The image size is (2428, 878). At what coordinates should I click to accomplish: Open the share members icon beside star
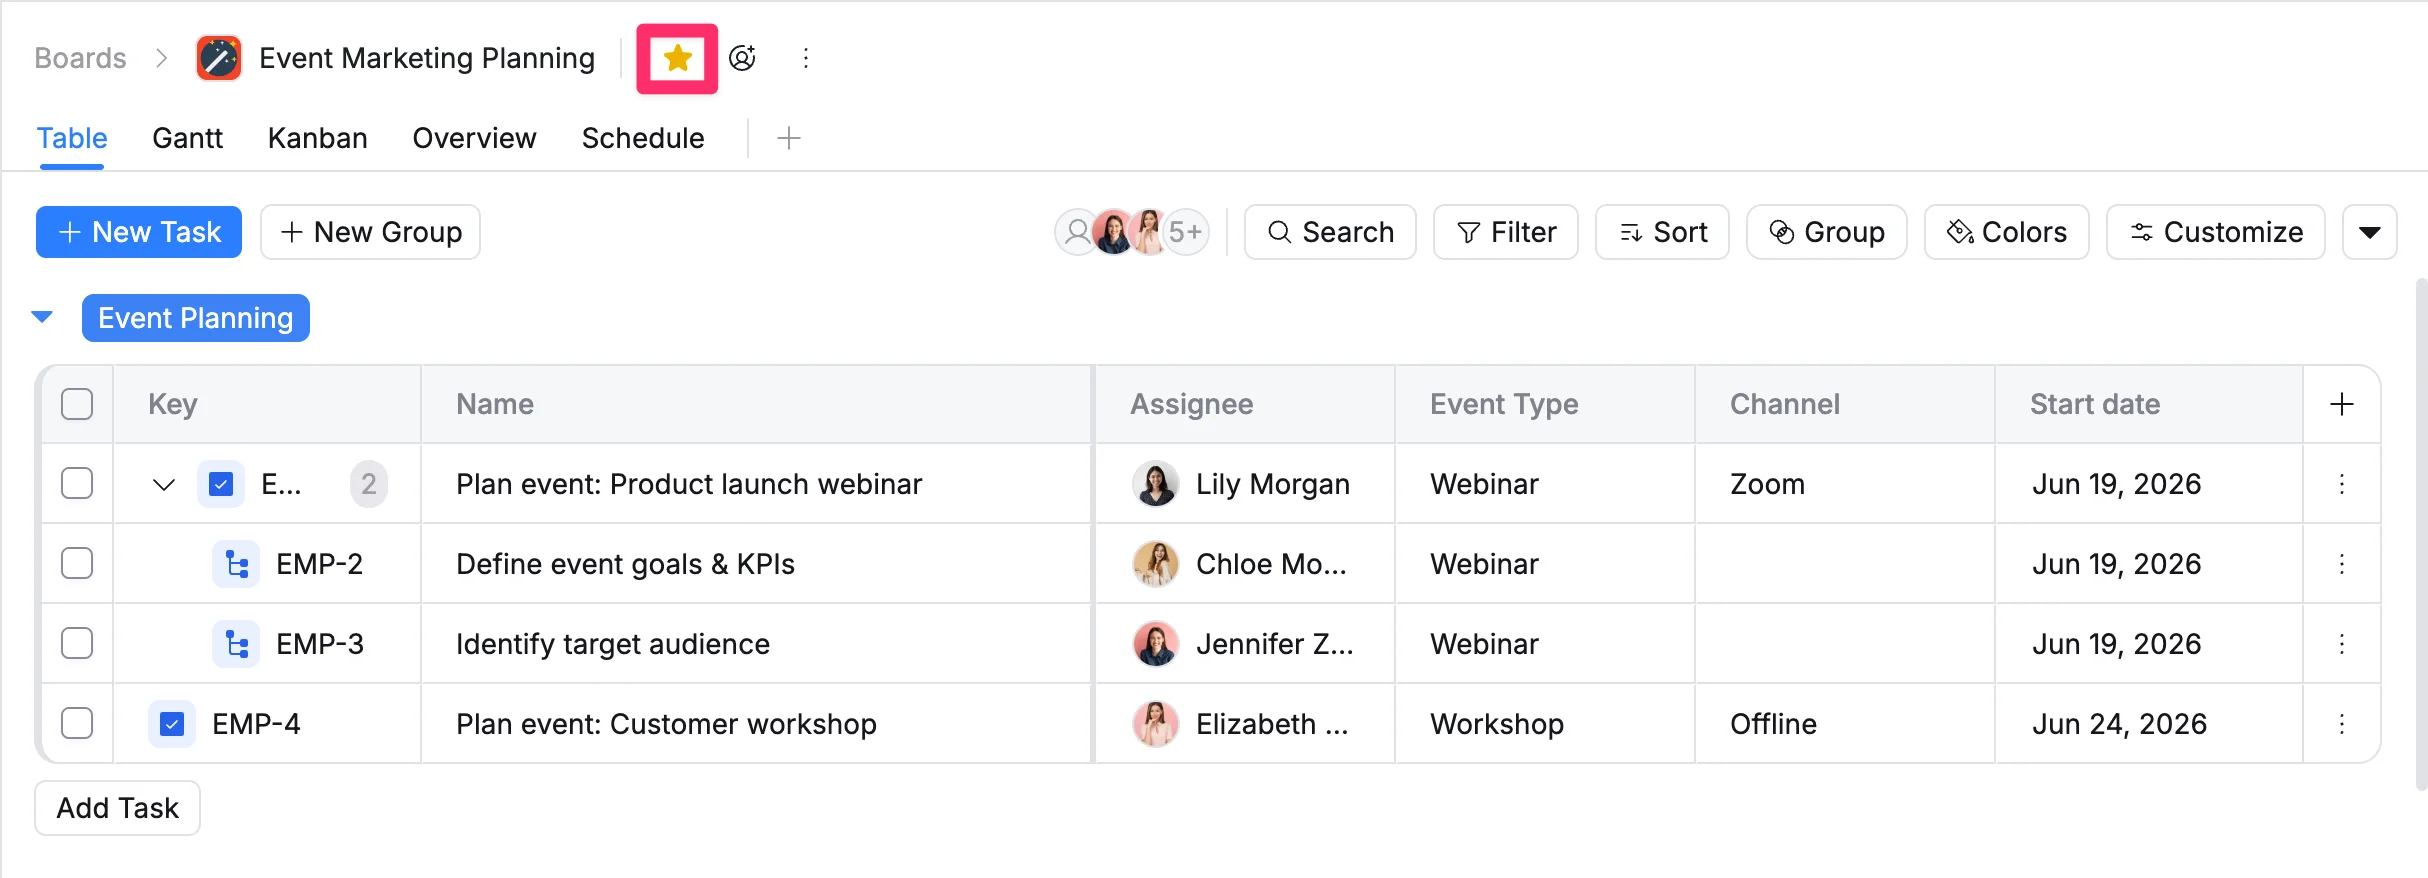[742, 58]
